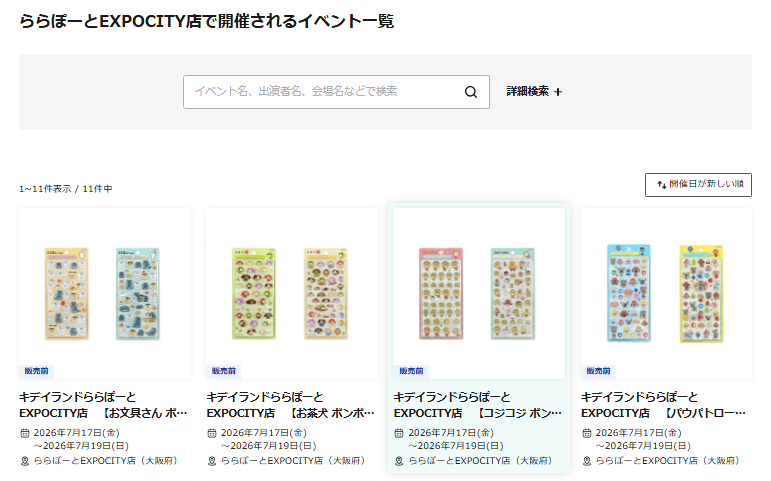This screenshot has width=771, height=481.
Task: Click calendar icon on パウパトロール card
Action: tap(587, 433)
